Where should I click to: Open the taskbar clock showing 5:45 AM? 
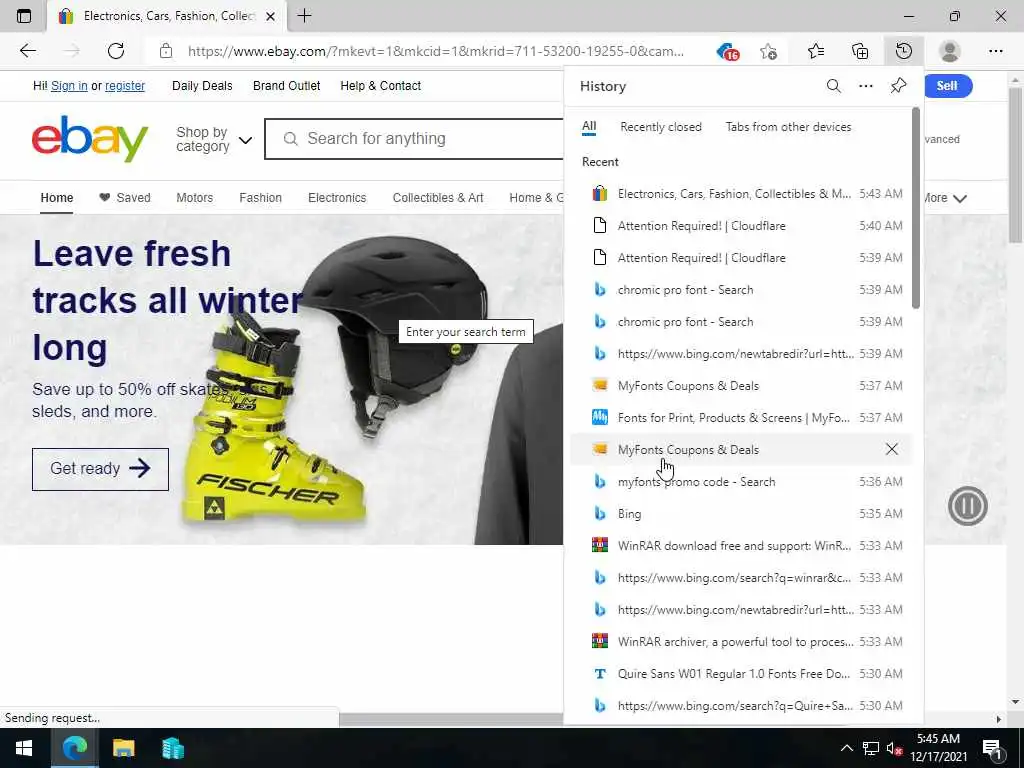point(938,748)
